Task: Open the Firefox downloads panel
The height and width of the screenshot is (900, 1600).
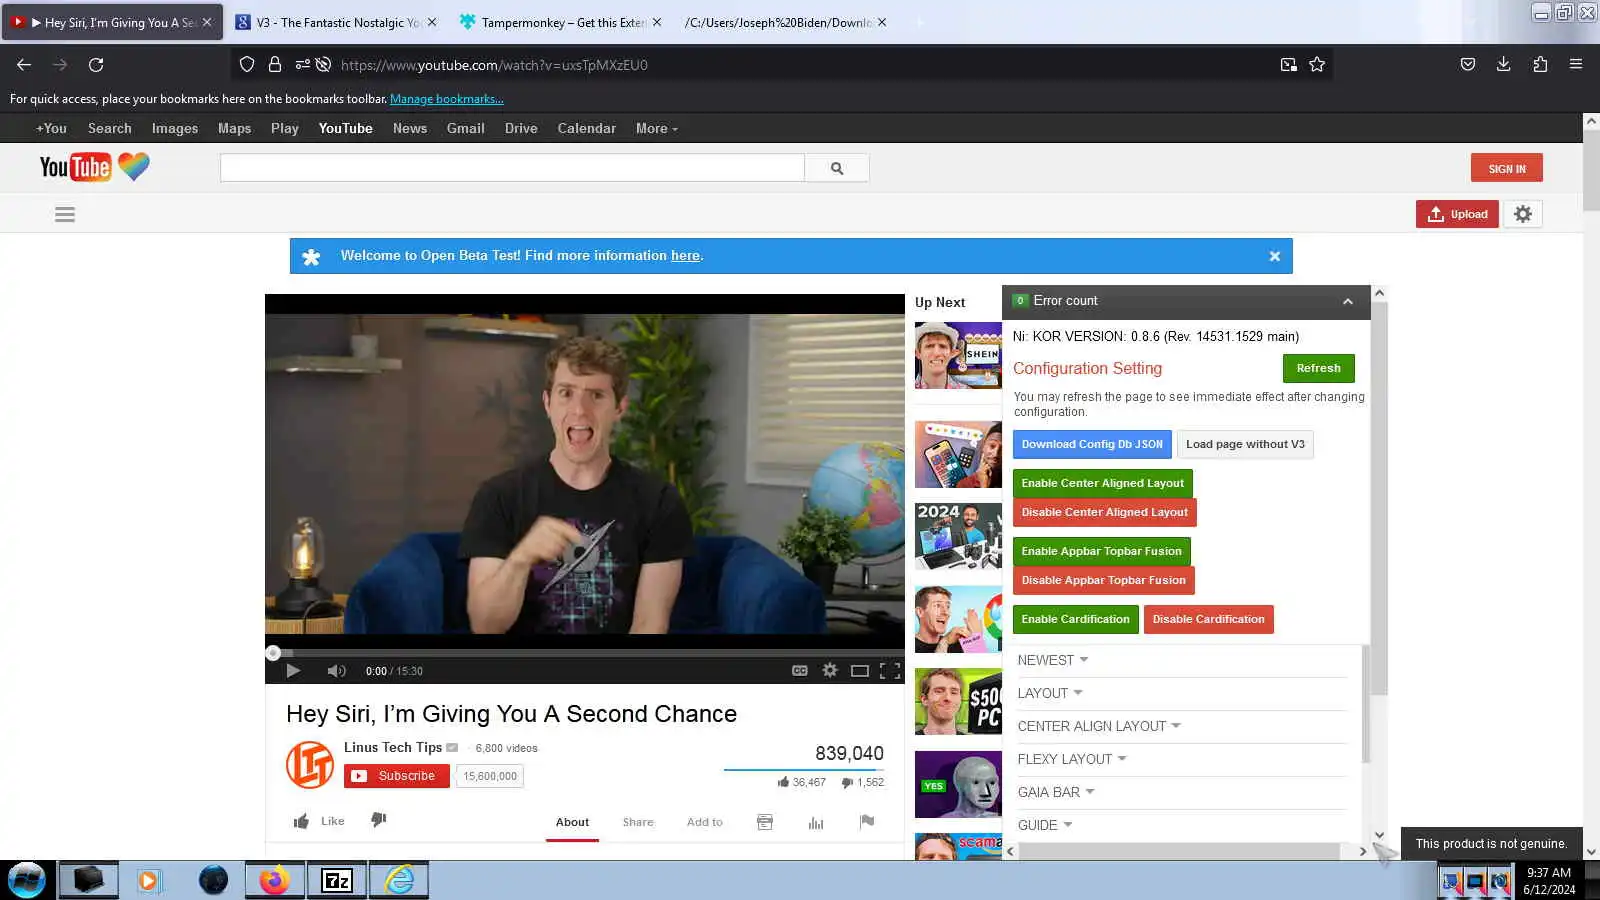Action: (x=1503, y=65)
